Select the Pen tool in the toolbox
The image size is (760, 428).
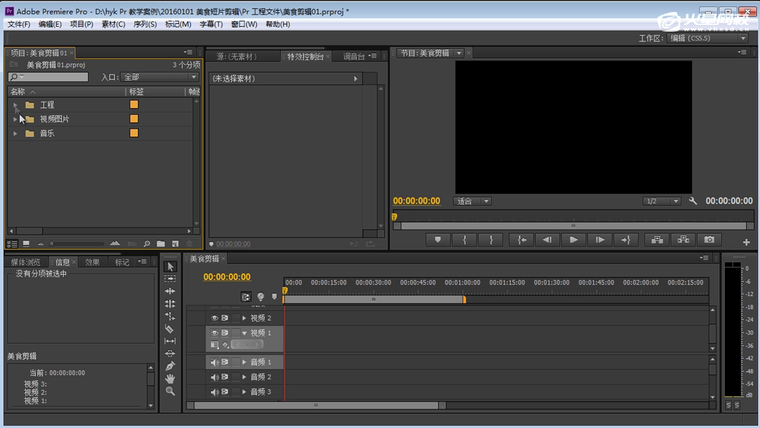click(x=170, y=366)
